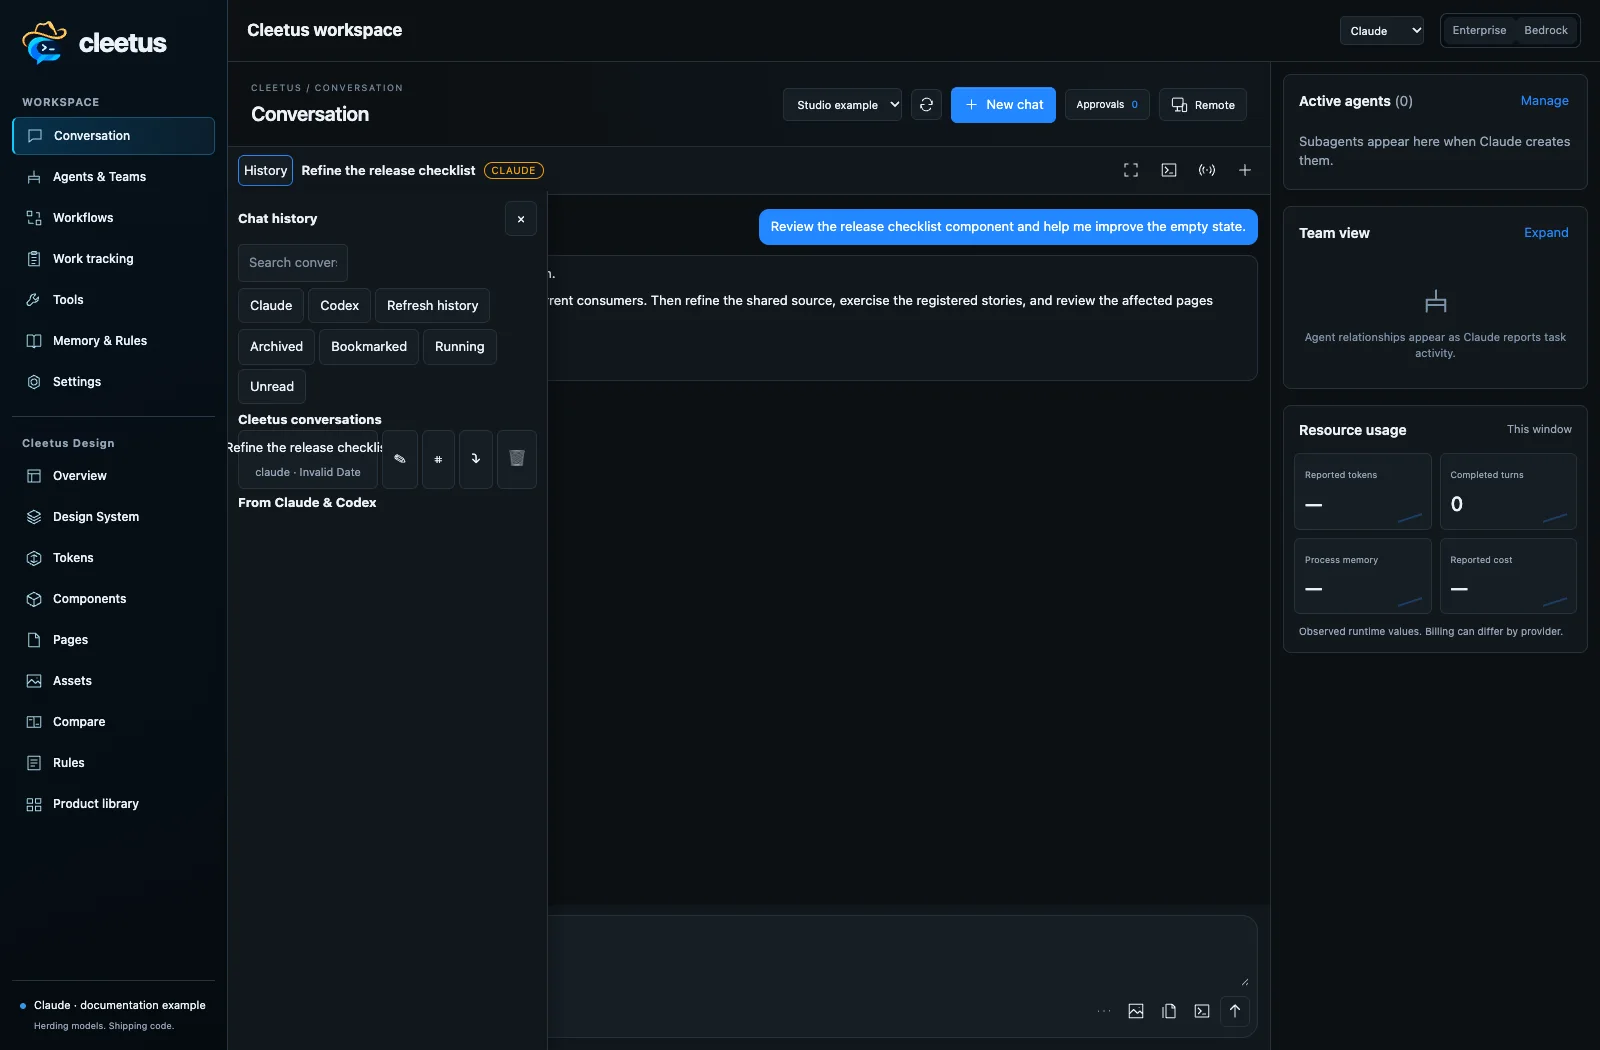Click Refresh history
The image size is (1600, 1050).
pos(432,306)
